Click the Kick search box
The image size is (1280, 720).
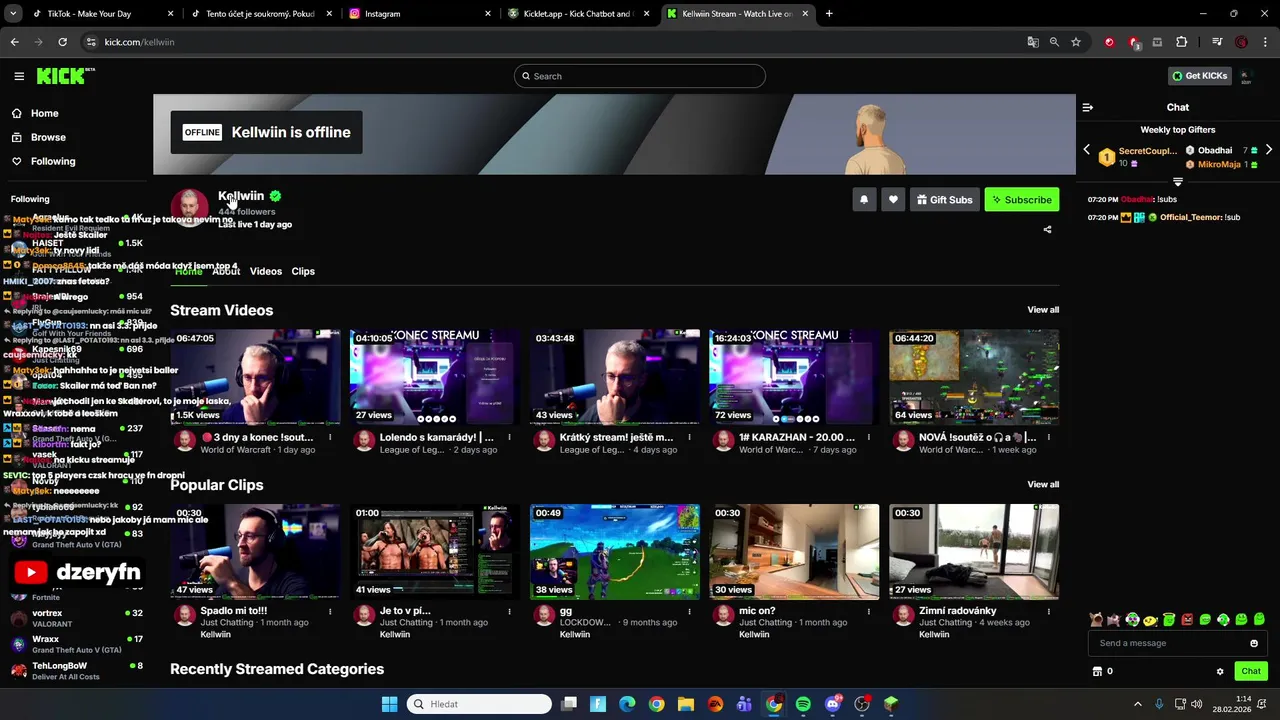click(x=640, y=76)
